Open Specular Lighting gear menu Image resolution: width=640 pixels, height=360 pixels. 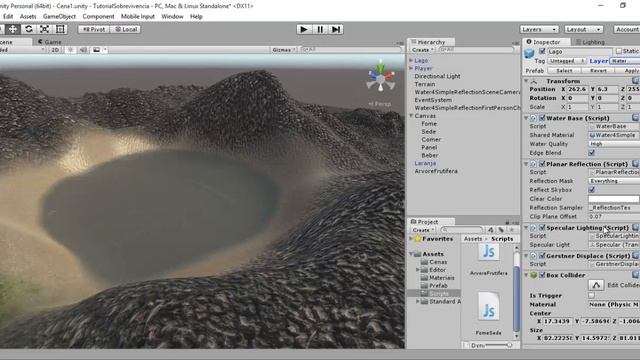point(635,227)
